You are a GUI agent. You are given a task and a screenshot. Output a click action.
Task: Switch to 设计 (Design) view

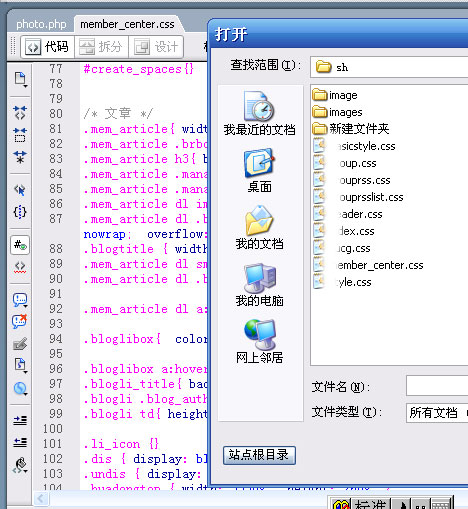click(x=156, y=47)
